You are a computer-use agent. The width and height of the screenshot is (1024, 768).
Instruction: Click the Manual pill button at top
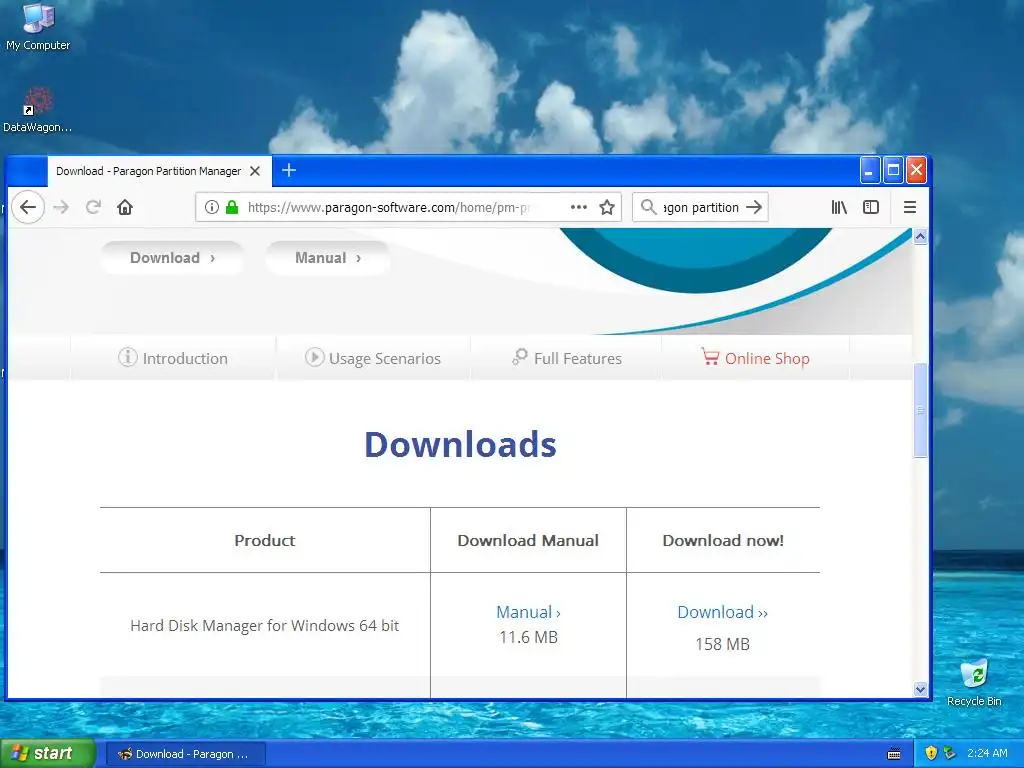pos(328,258)
